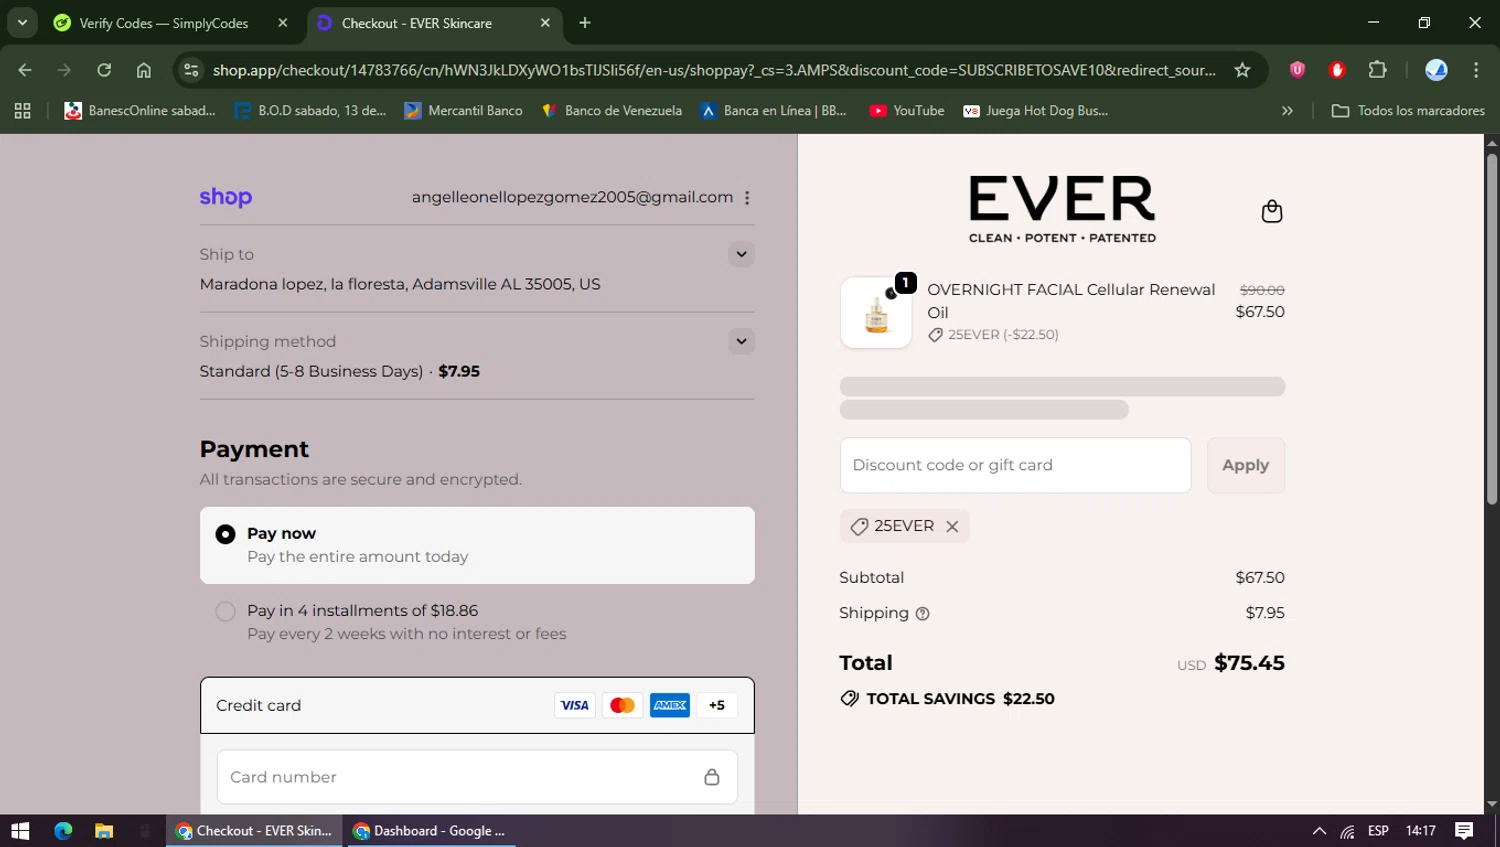This screenshot has width=1500, height=847.
Task: Open the Chrome extensions puzzle icon
Action: (1377, 70)
